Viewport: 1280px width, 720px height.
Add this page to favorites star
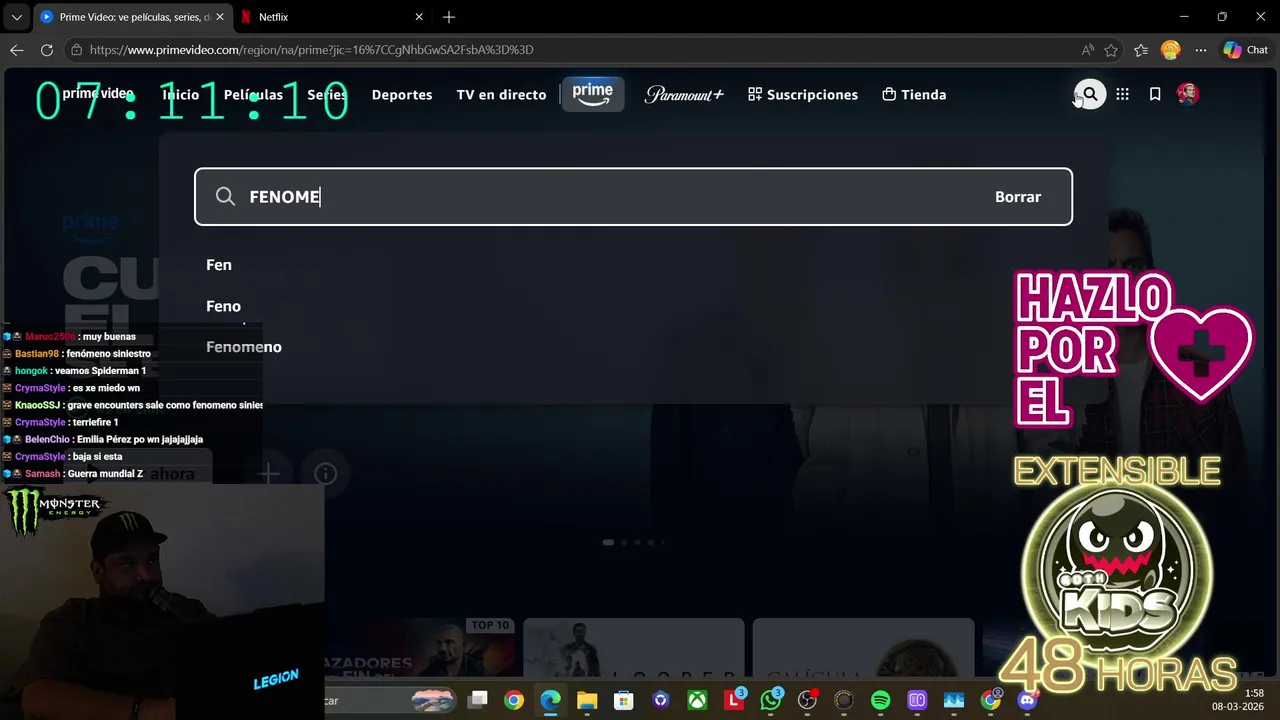tap(1111, 50)
